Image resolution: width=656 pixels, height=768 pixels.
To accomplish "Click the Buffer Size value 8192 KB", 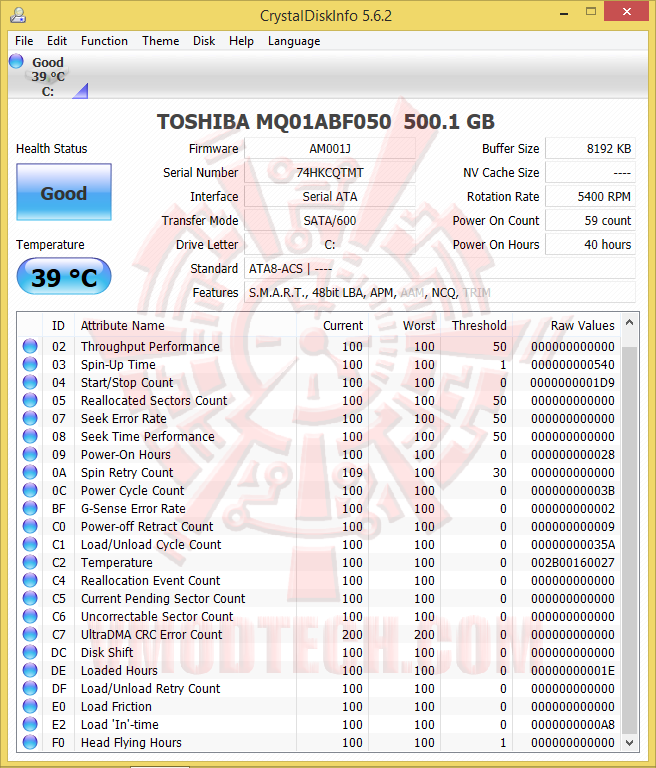I will click(590, 148).
